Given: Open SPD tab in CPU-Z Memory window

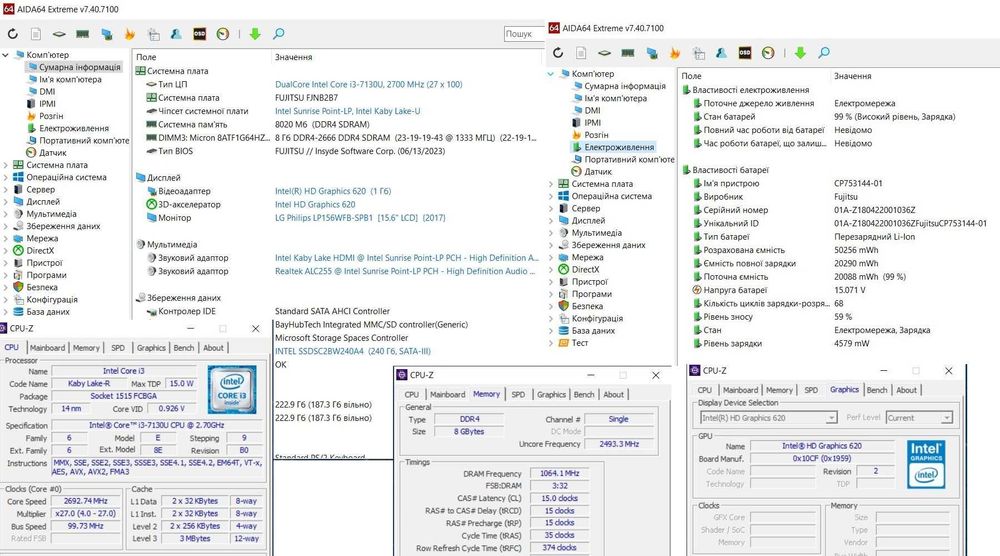Looking at the screenshot, I should pos(518,395).
